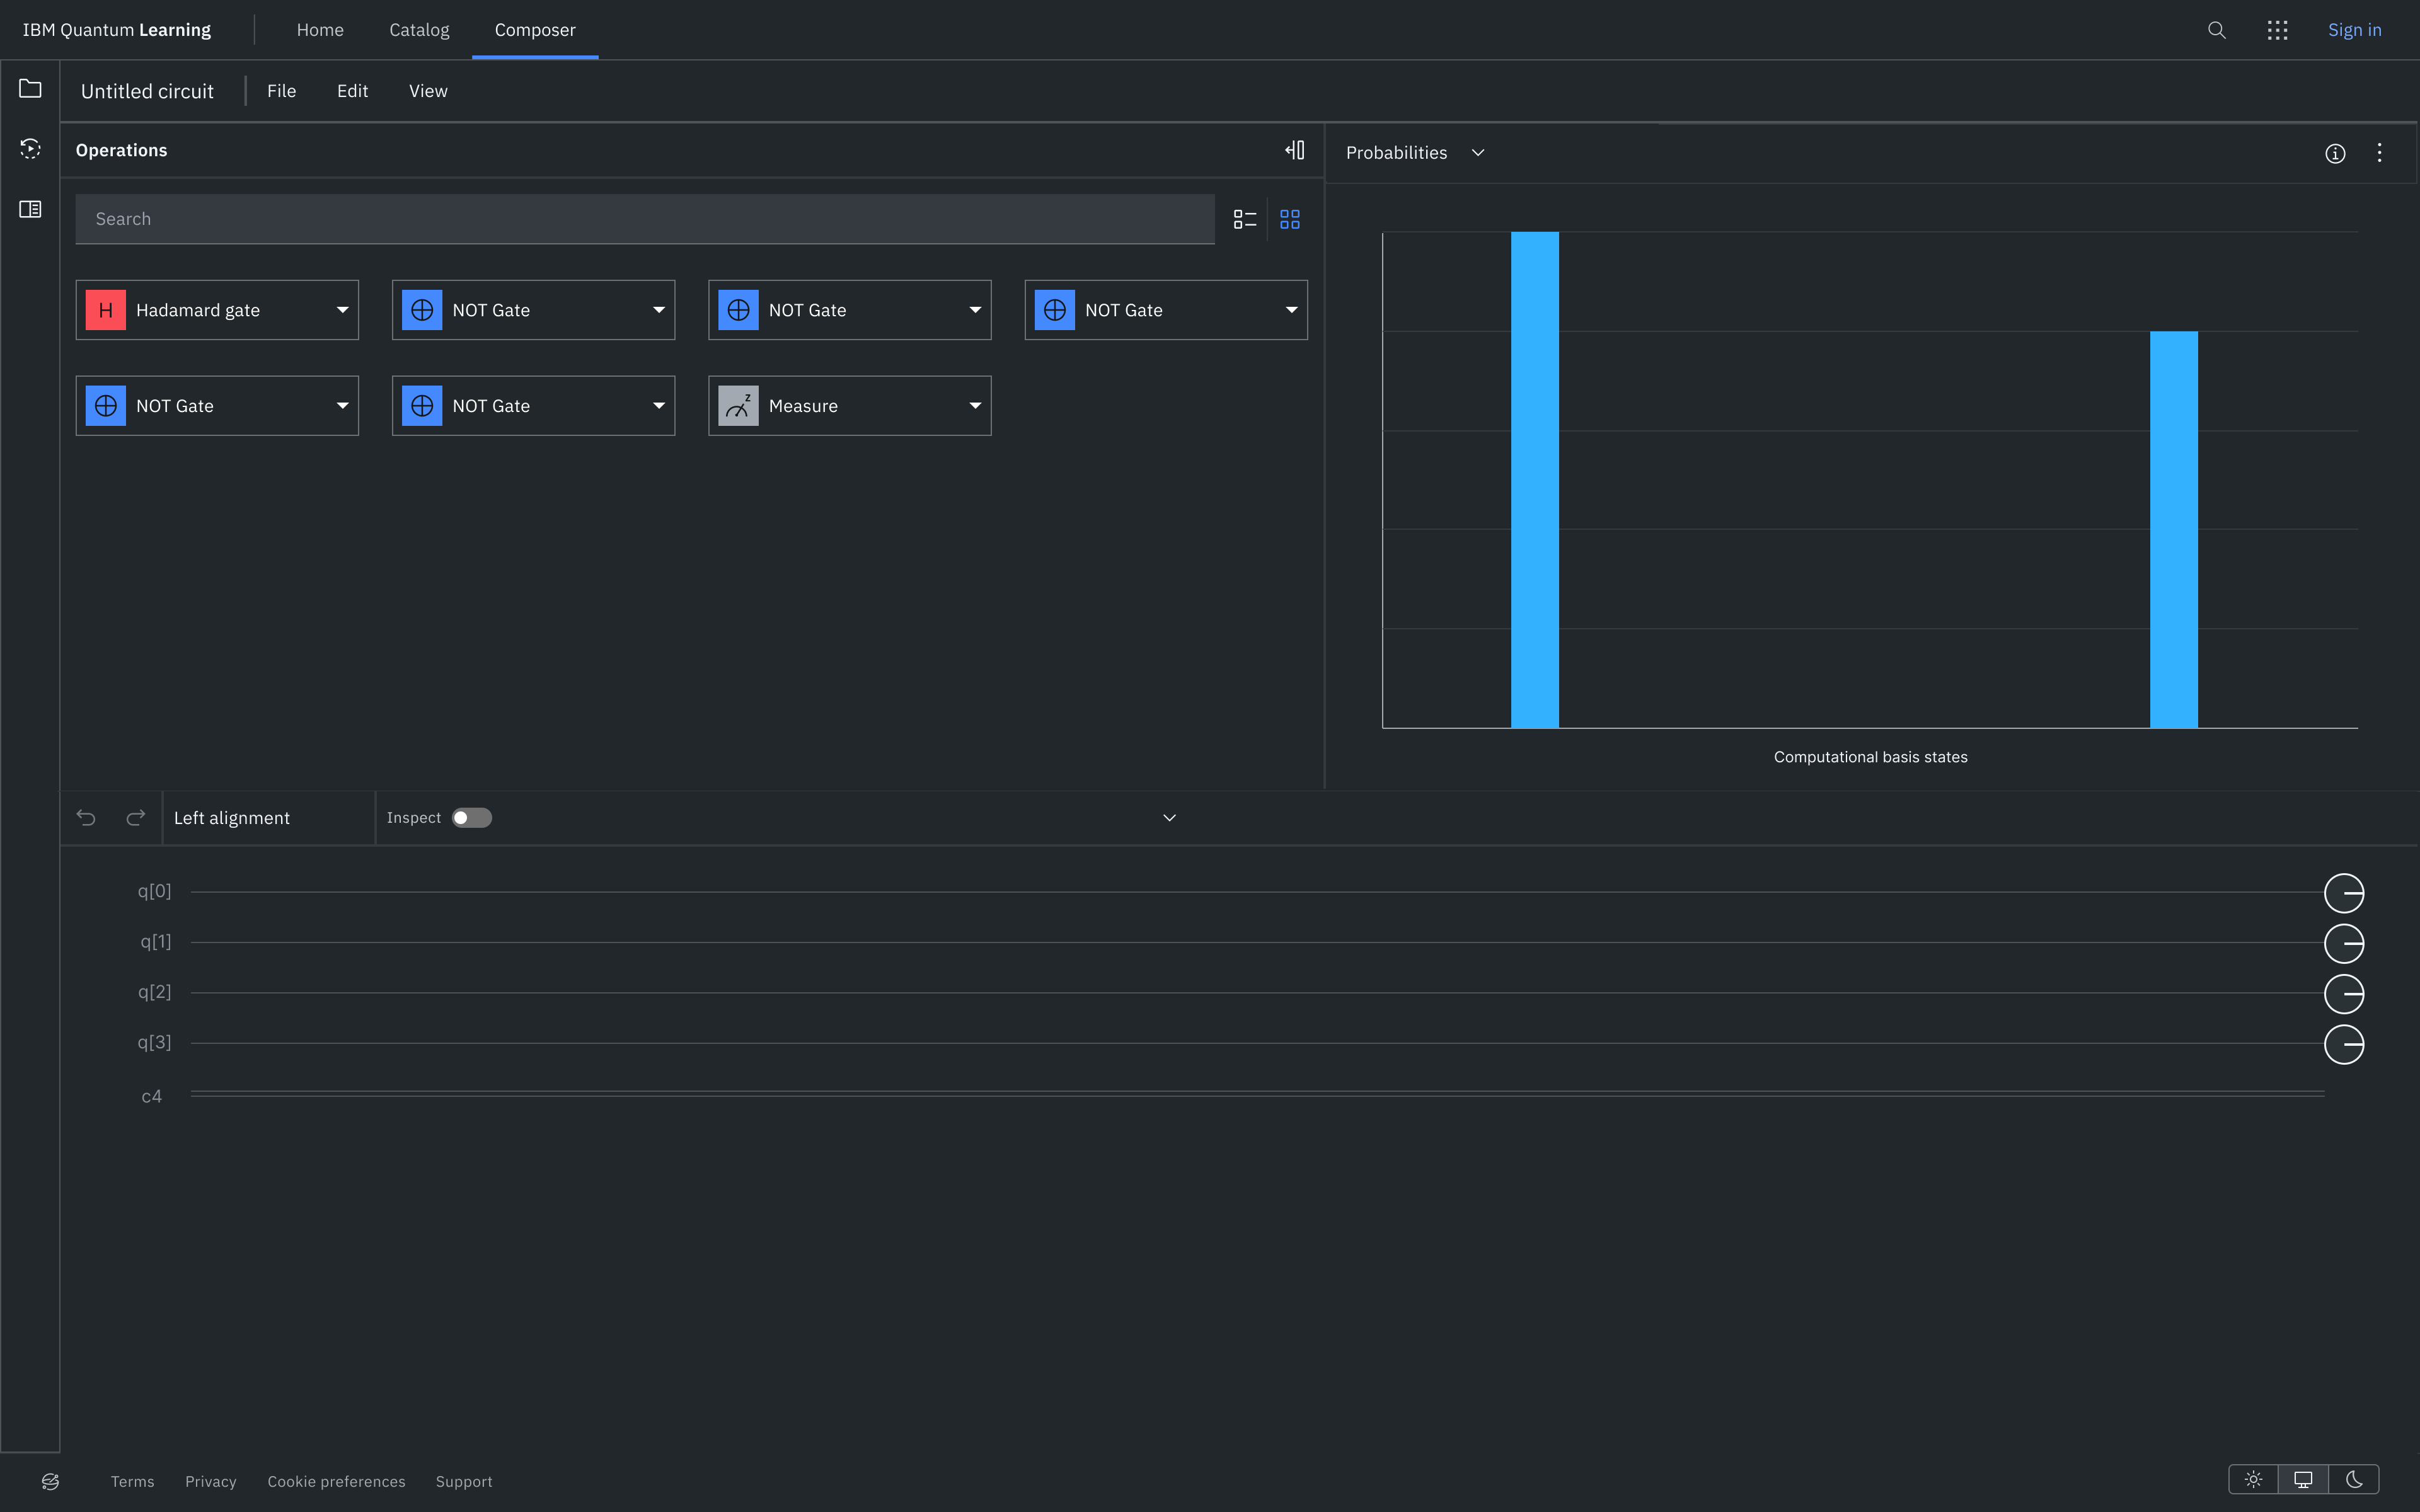2420x1512 pixels.
Task: Open the jobs panel icon in sidebar
Action: [x=30, y=149]
